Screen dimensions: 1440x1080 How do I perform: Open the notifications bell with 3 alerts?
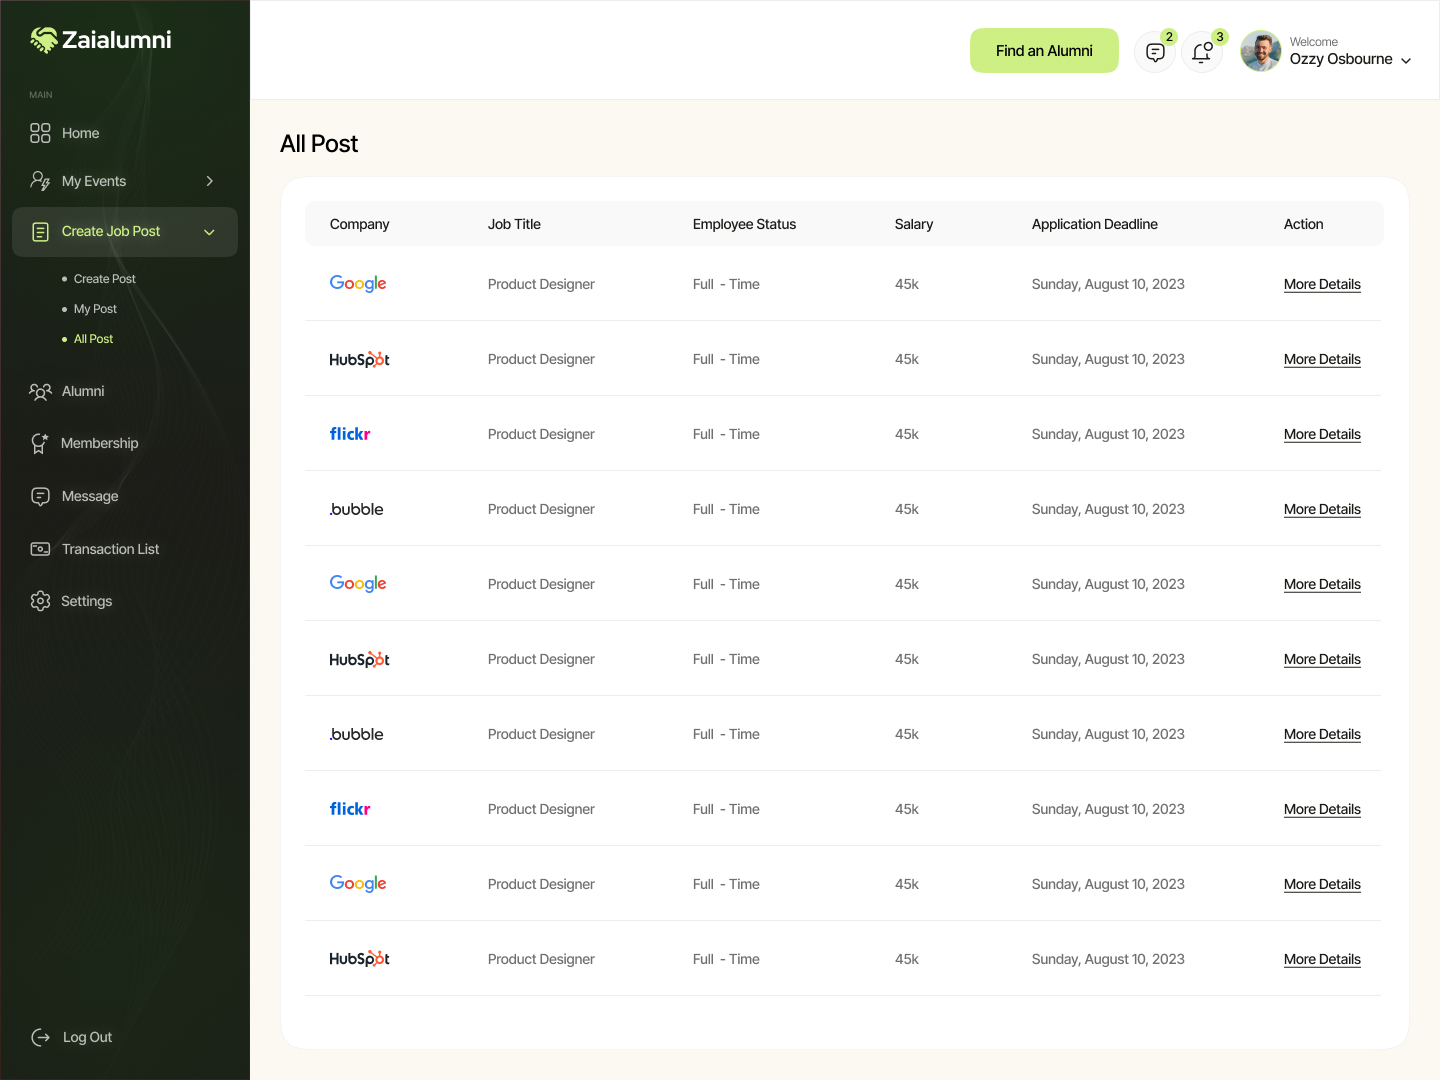click(1202, 51)
